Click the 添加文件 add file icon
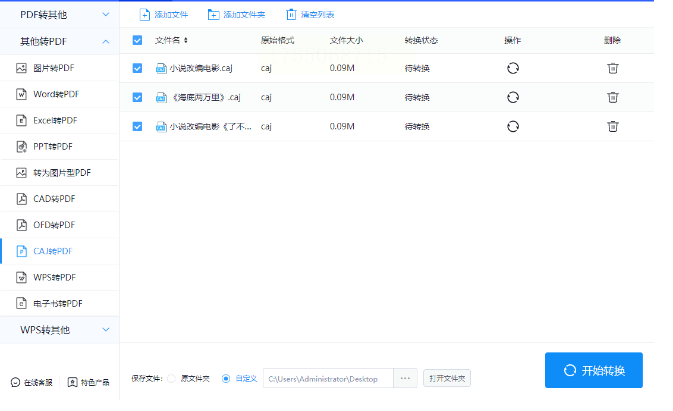This screenshot has height=411, width=673. click(x=145, y=15)
